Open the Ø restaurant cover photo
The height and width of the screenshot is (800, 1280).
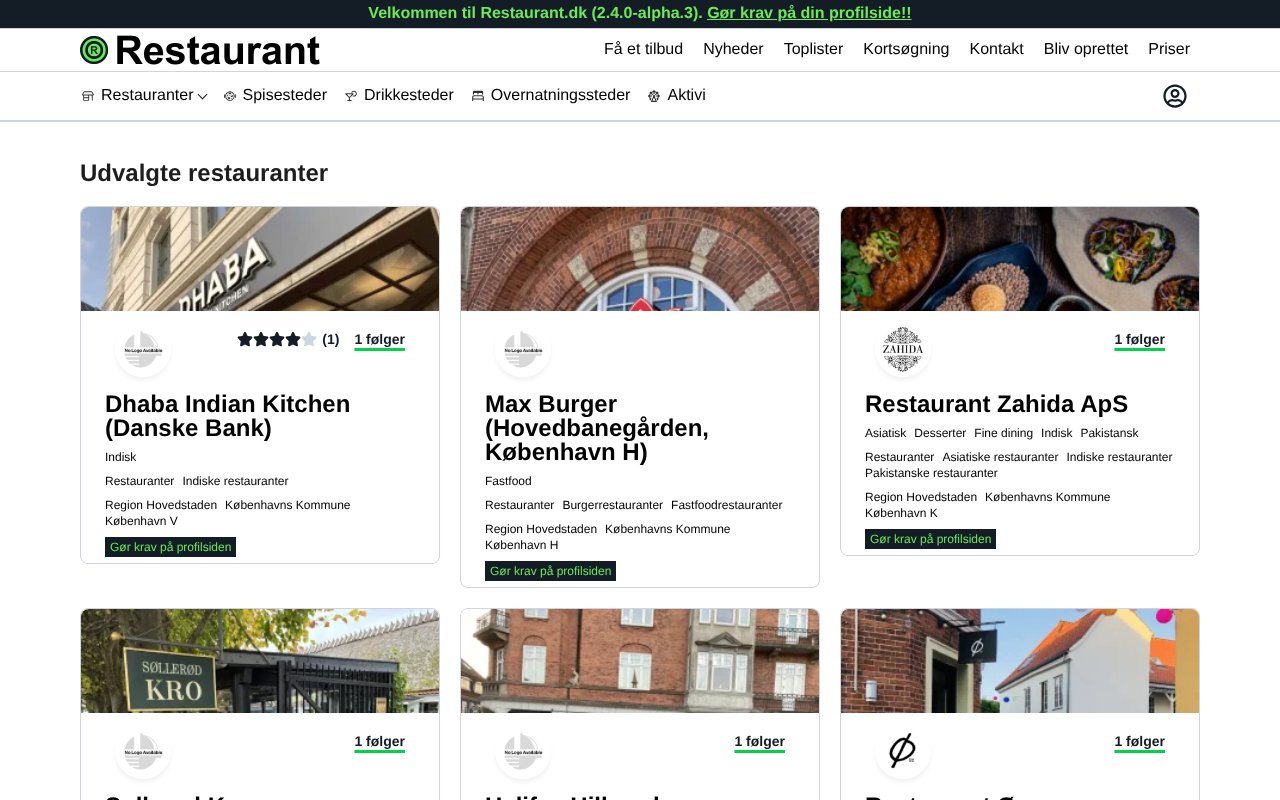click(x=1020, y=661)
